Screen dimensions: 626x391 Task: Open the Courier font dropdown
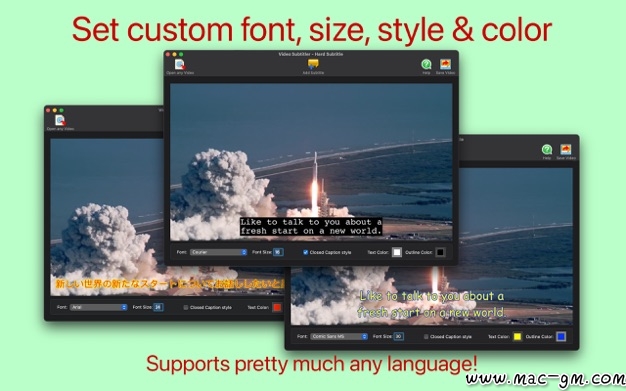click(218, 252)
